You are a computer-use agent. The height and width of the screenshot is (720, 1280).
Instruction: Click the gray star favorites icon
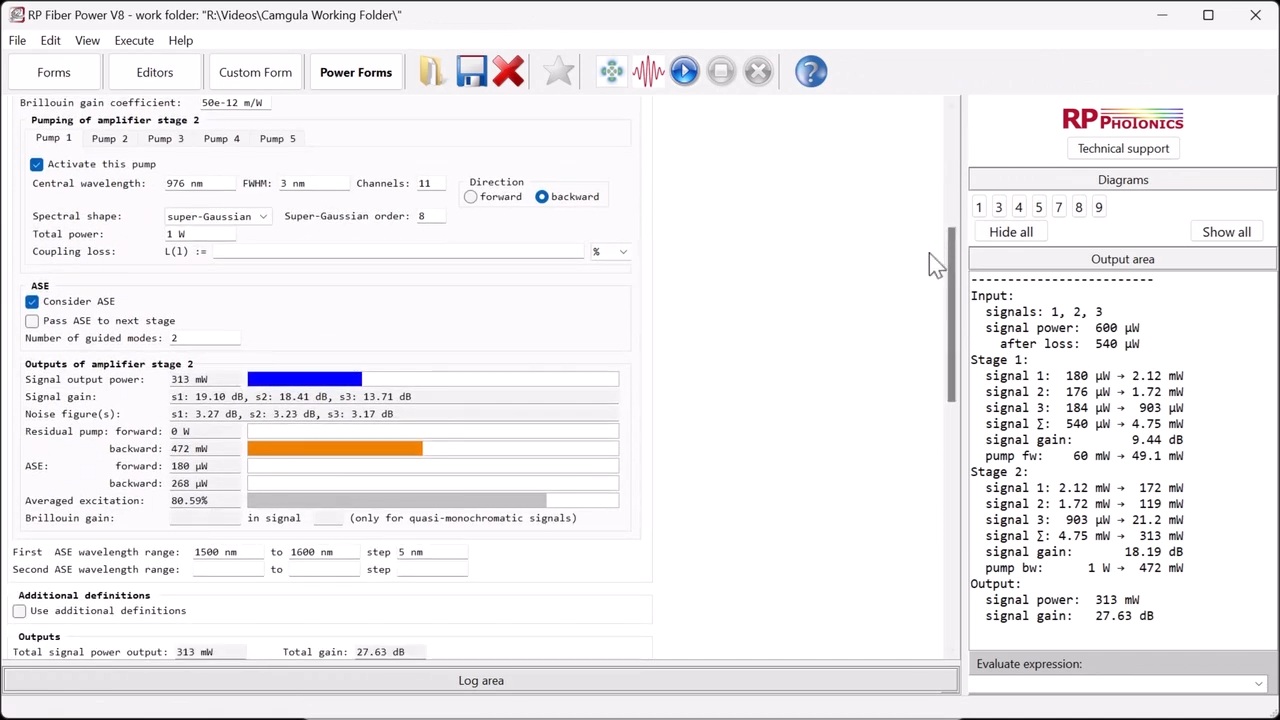559,72
